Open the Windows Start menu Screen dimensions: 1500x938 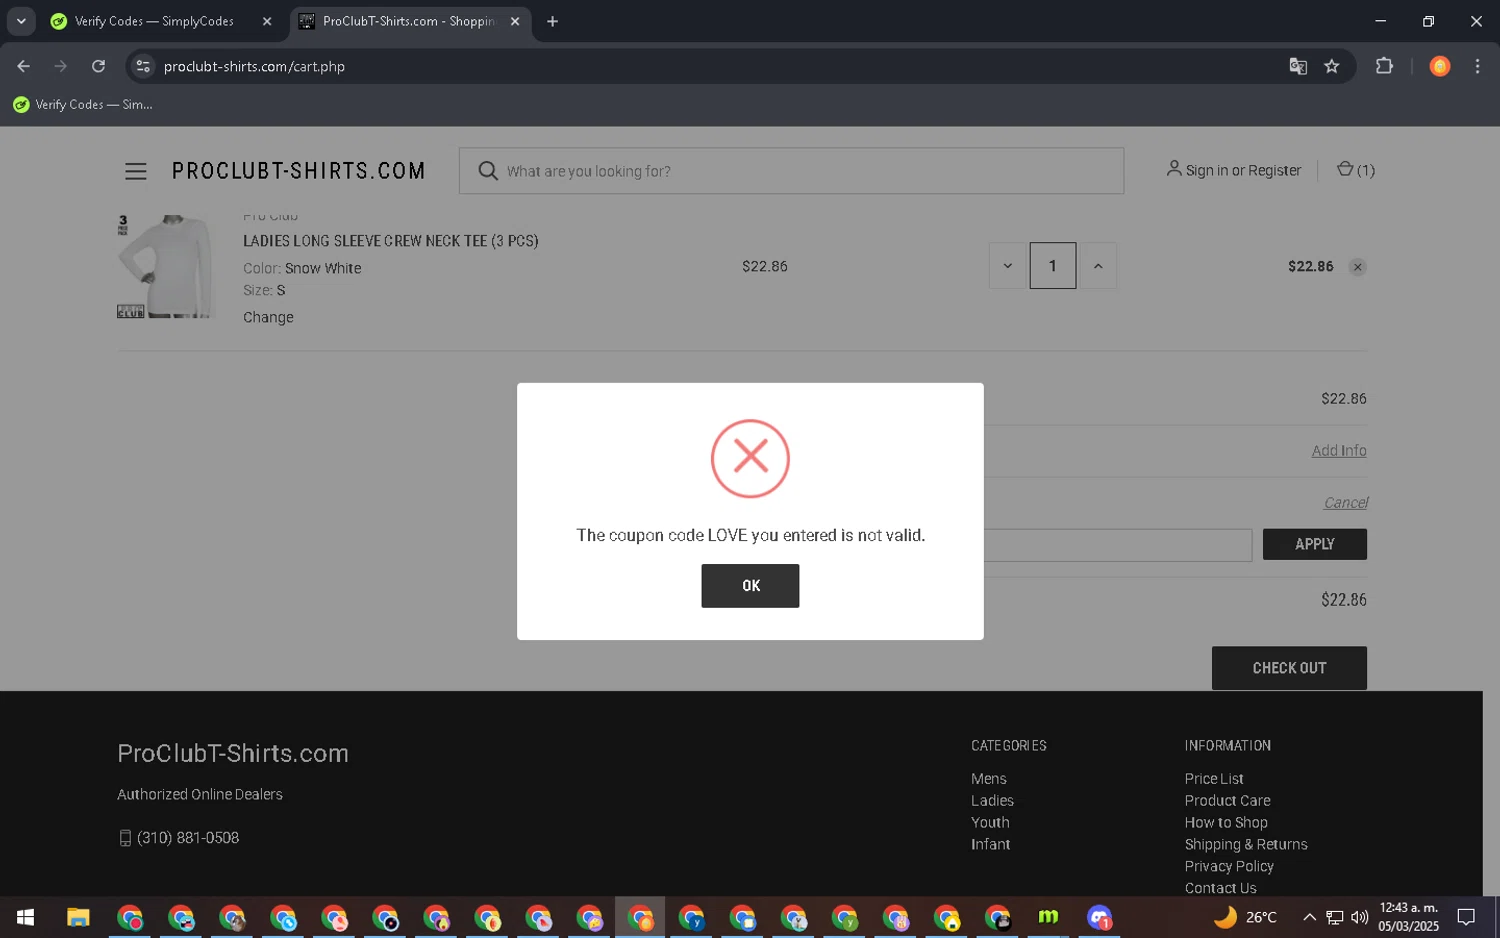pyautogui.click(x=25, y=917)
